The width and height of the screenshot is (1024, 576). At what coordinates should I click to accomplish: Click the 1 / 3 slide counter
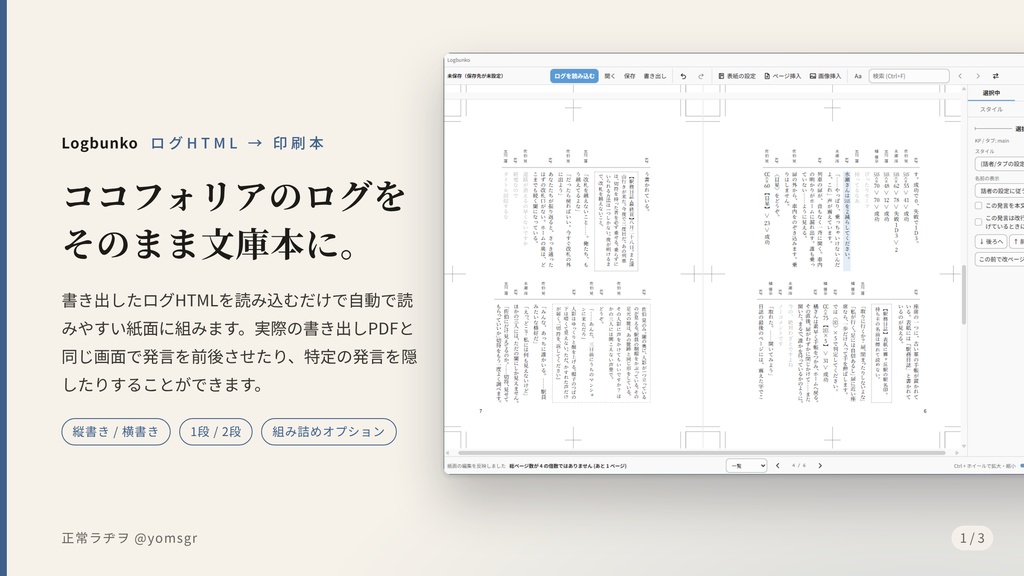coord(972,537)
